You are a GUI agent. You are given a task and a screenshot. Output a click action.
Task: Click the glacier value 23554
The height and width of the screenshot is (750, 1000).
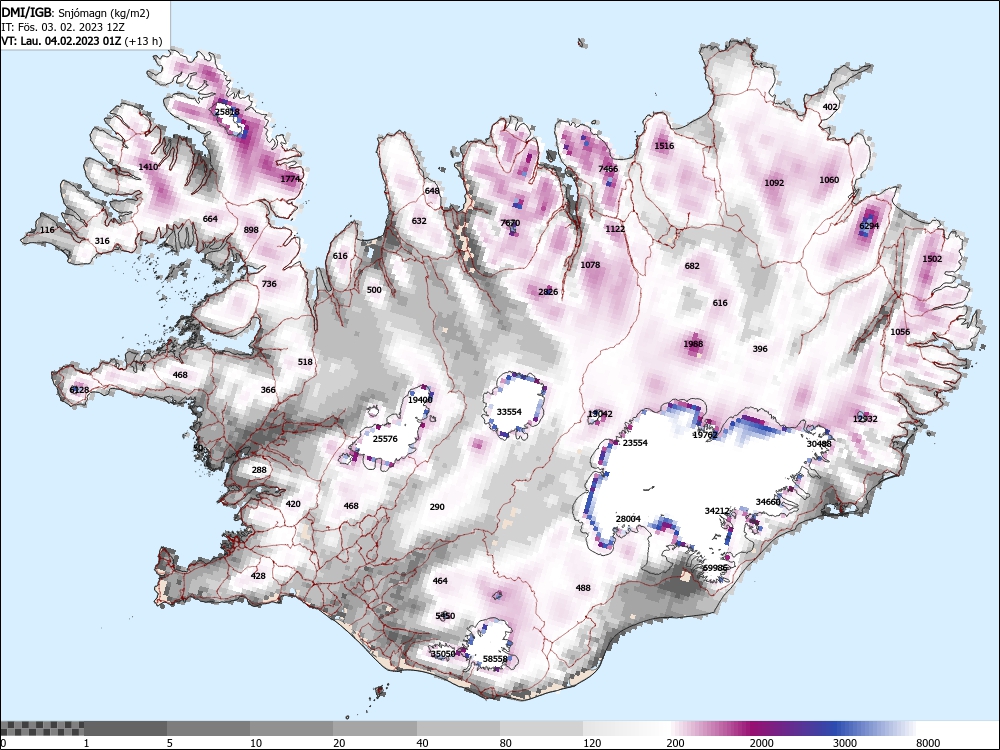pos(635,443)
